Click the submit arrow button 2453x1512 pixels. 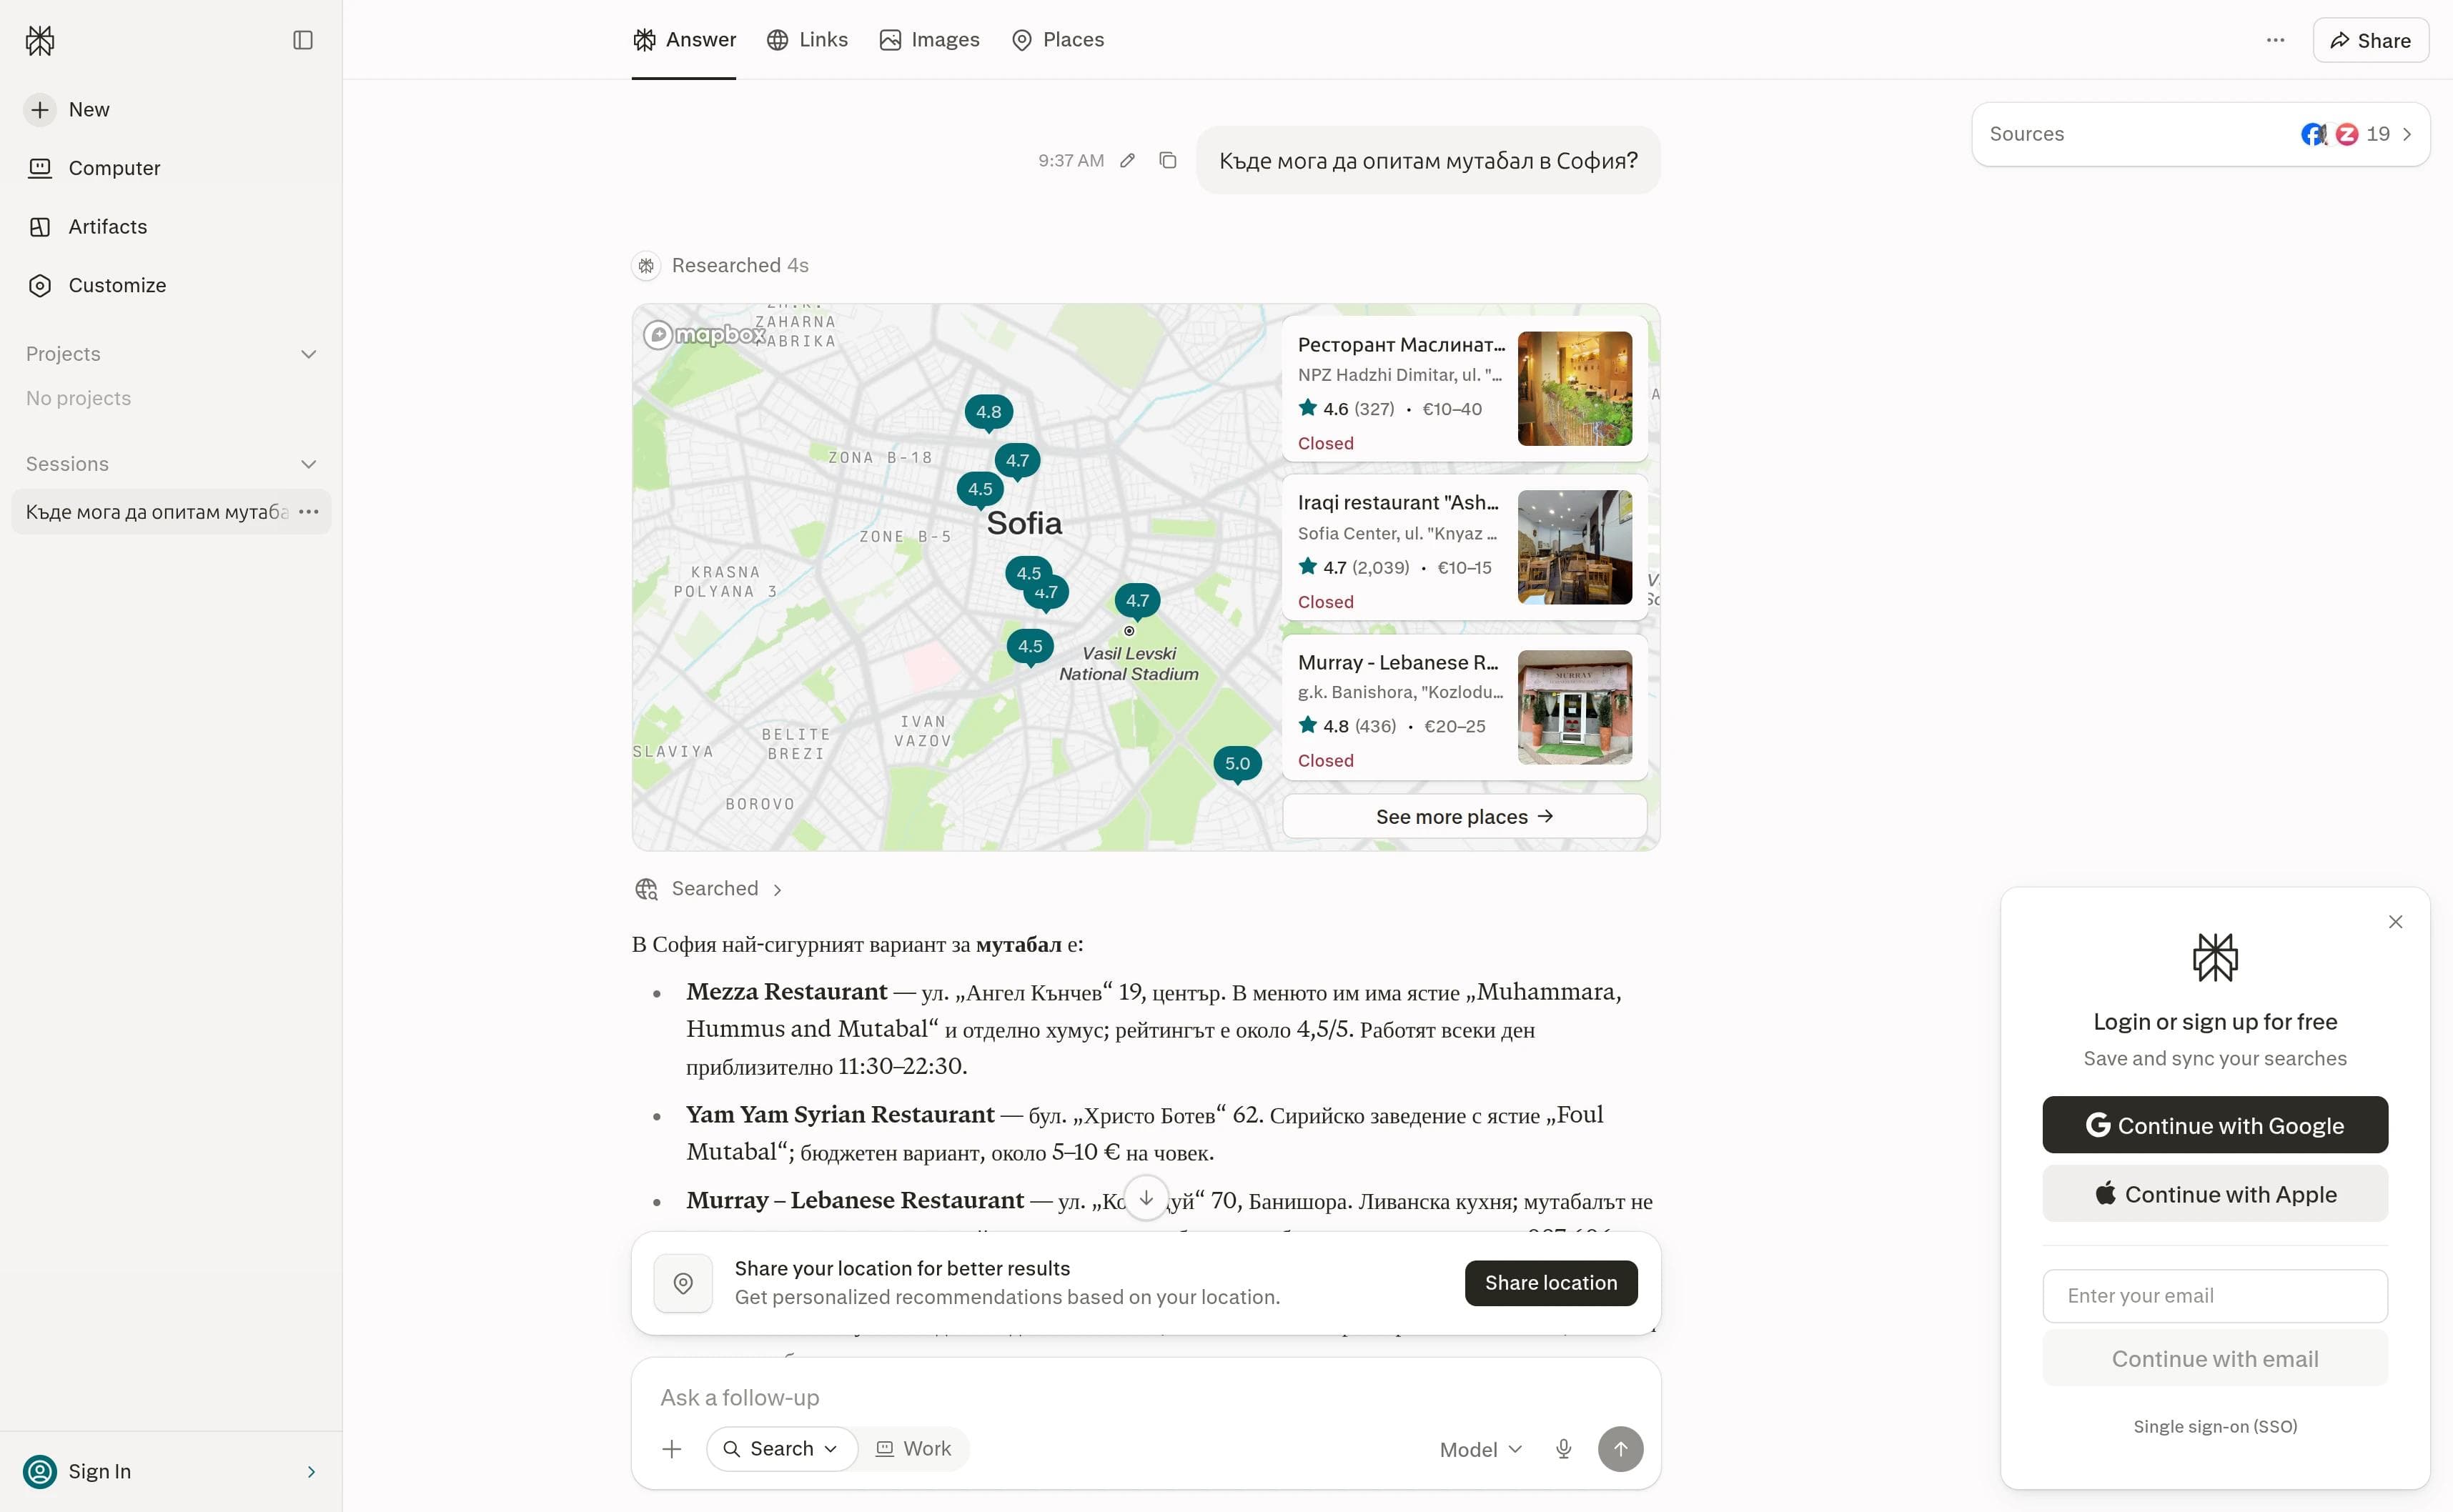point(1620,1449)
